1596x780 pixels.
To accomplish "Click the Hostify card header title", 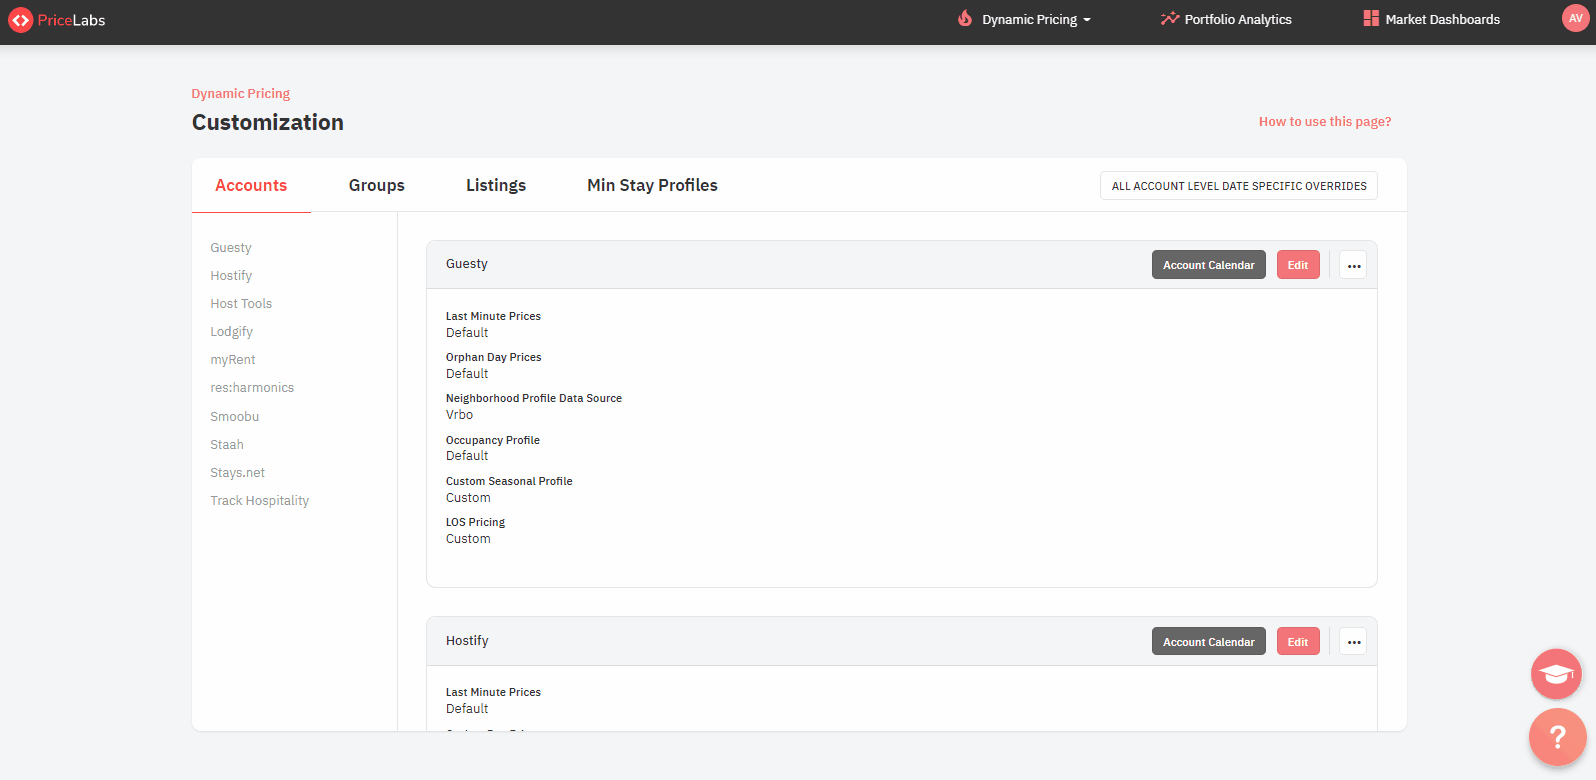I will (x=467, y=641).
